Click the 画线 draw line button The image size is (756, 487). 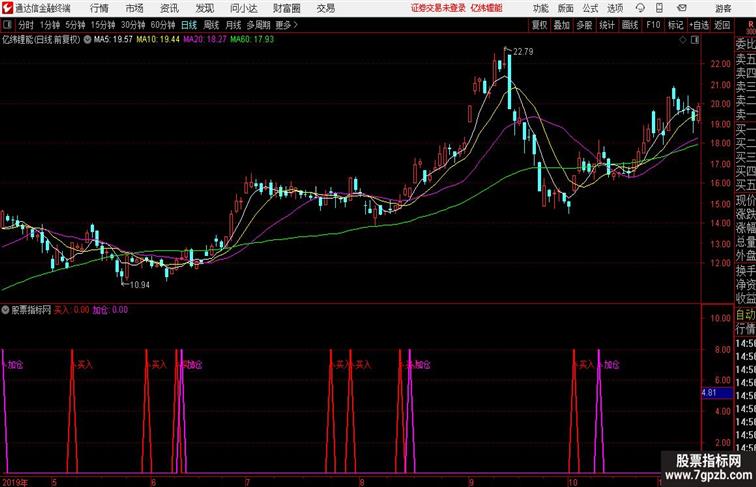630,25
